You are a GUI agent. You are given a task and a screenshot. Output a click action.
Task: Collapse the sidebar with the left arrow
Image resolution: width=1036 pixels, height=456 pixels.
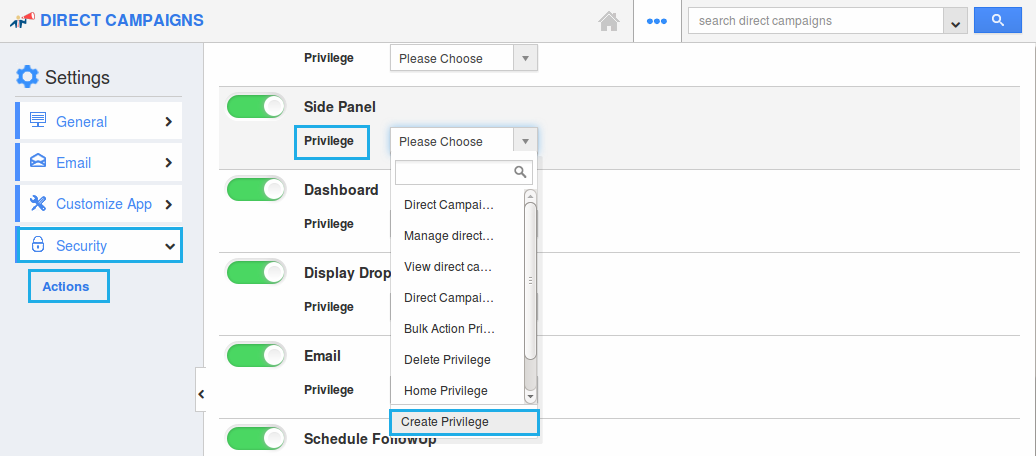201,394
